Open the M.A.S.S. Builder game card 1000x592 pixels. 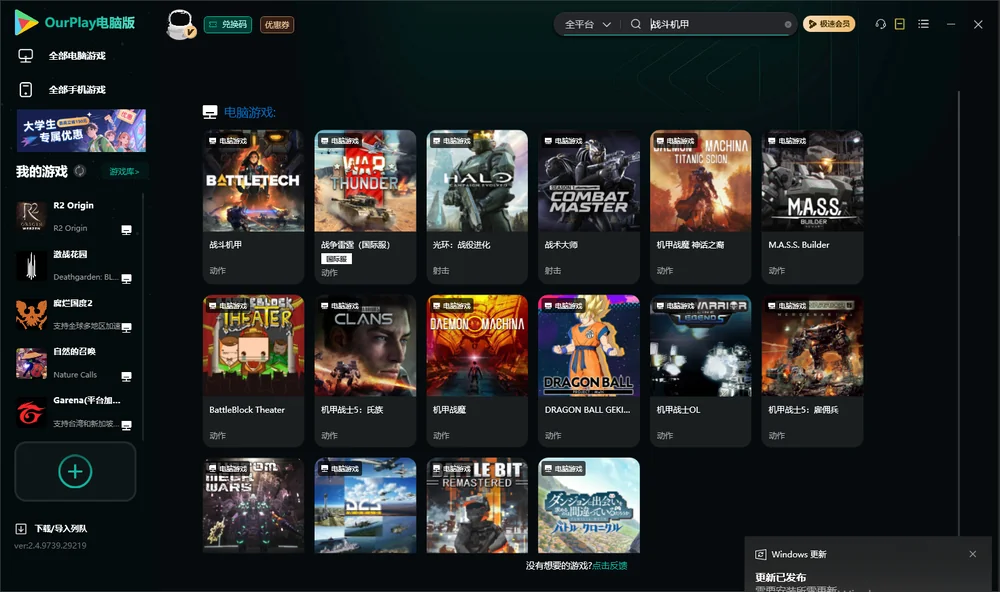coord(812,207)
